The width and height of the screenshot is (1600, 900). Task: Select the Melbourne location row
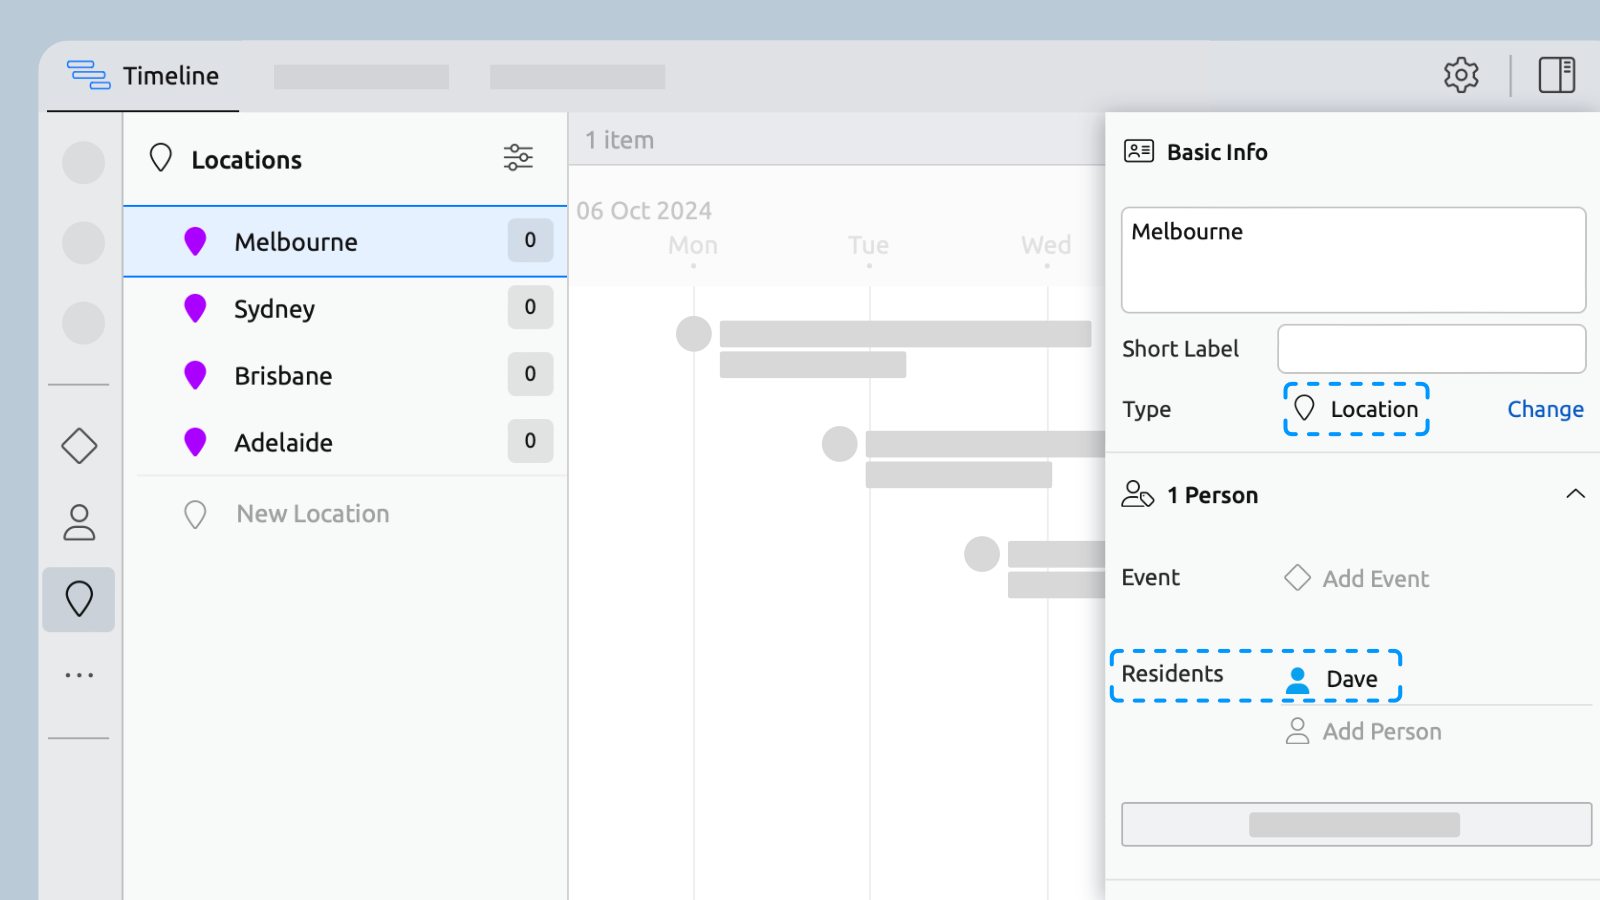tap(345, 241)
